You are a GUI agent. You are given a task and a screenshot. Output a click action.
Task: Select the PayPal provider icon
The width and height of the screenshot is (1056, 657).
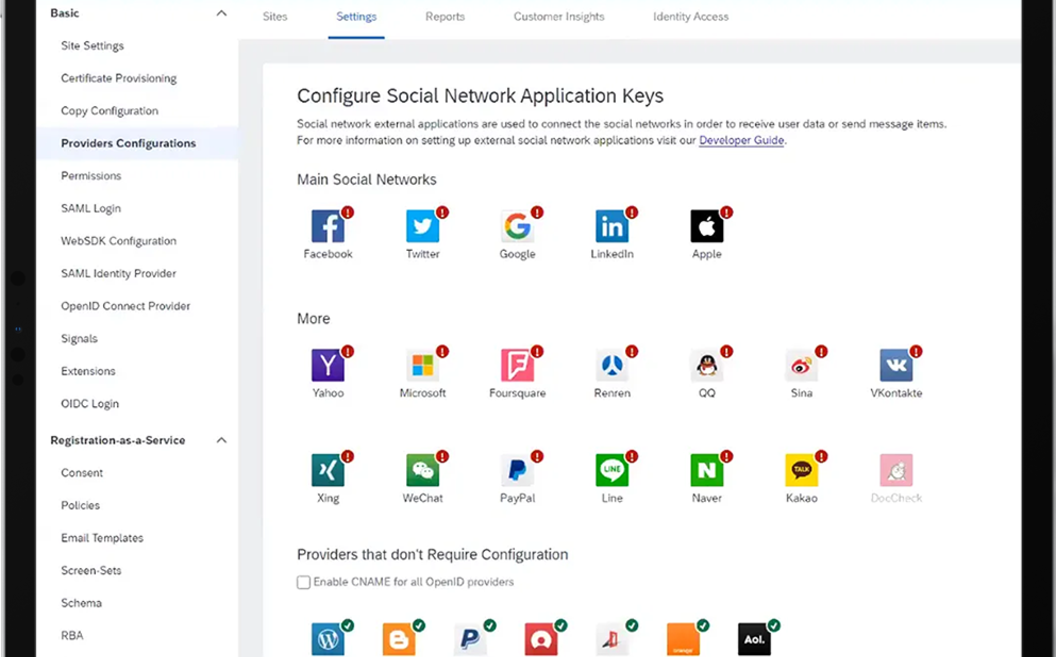pos(517,470)
